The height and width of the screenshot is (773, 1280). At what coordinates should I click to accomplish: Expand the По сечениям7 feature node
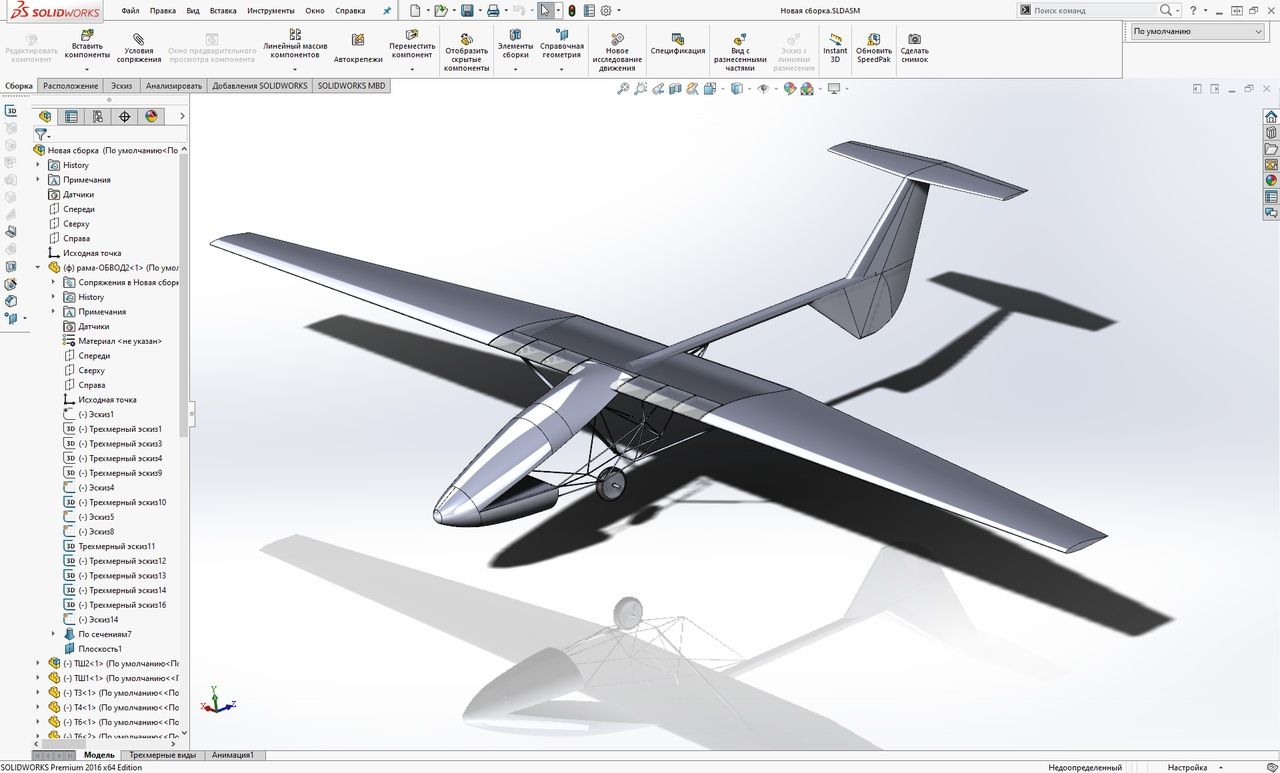[x=54, y=634]
